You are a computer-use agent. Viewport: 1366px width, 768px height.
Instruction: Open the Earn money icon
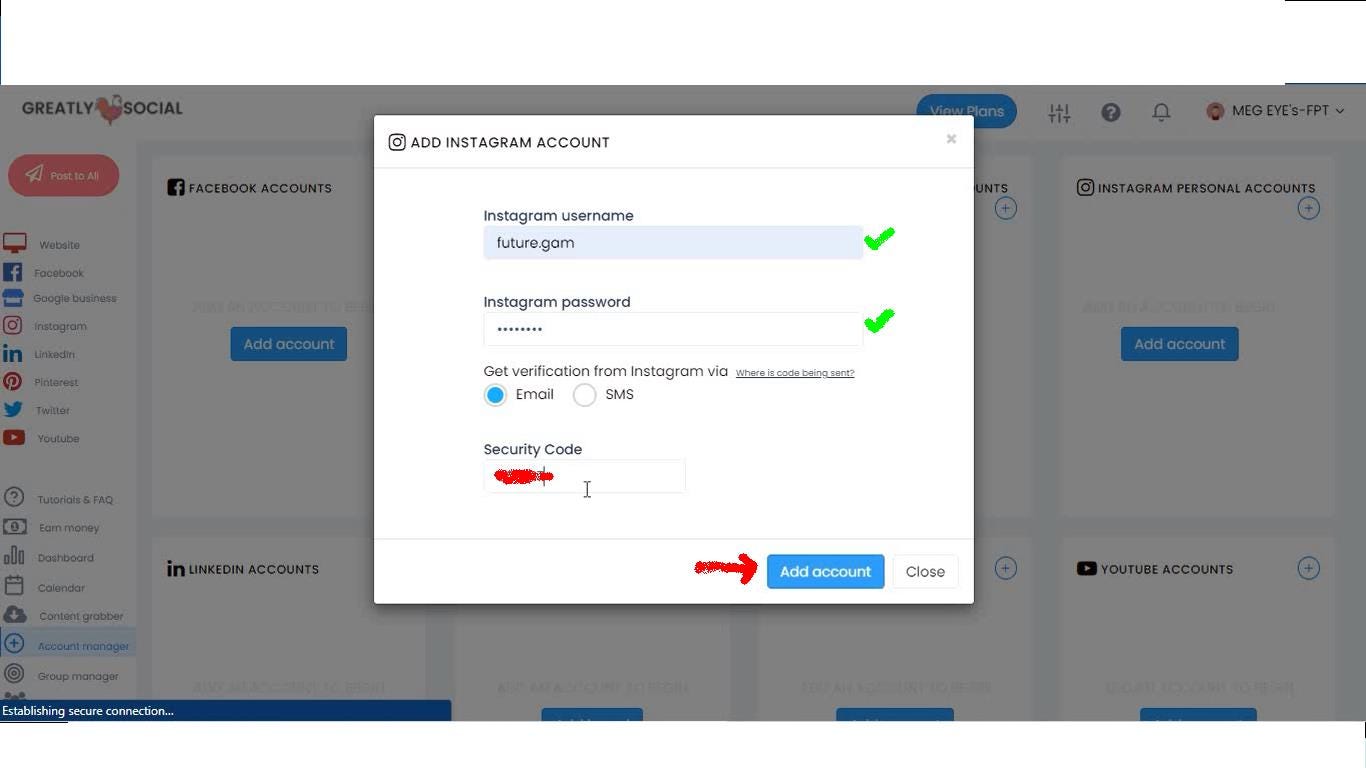14,526
